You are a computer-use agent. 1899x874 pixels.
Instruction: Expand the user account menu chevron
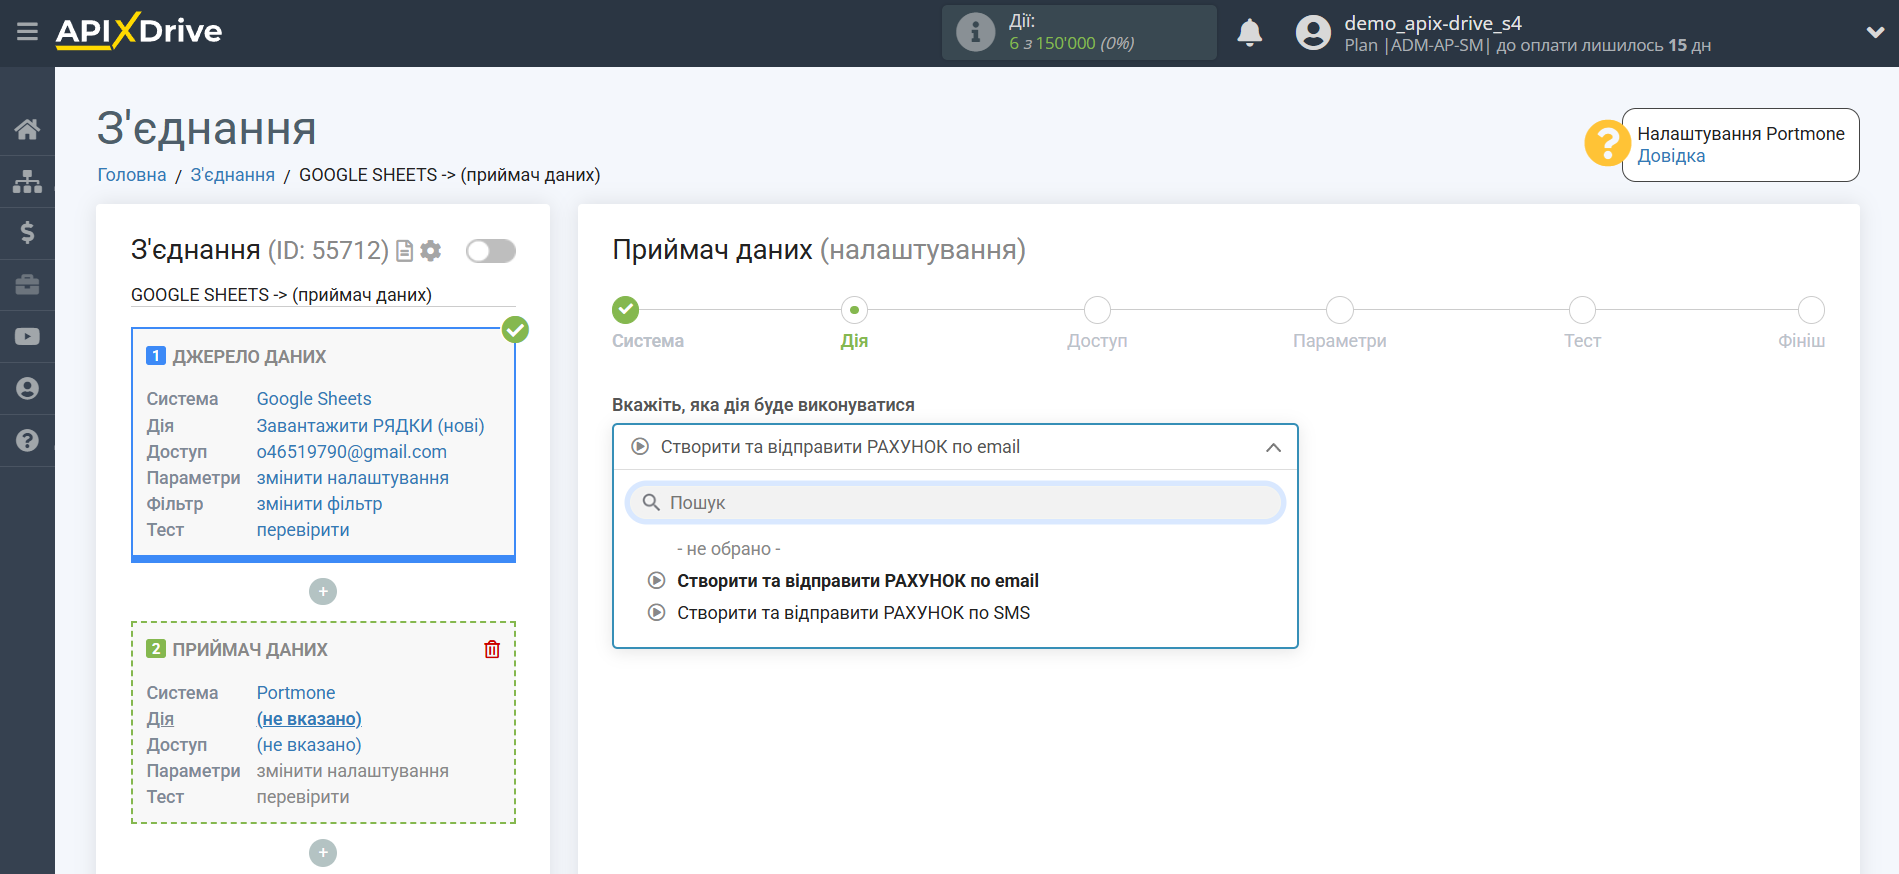click(1874, 33)
